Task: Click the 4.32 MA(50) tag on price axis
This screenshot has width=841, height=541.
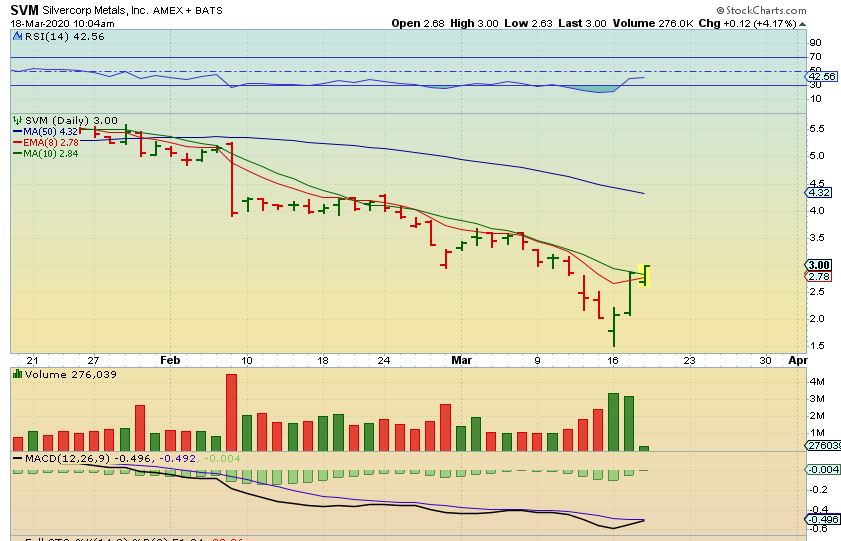Action: 820,192
